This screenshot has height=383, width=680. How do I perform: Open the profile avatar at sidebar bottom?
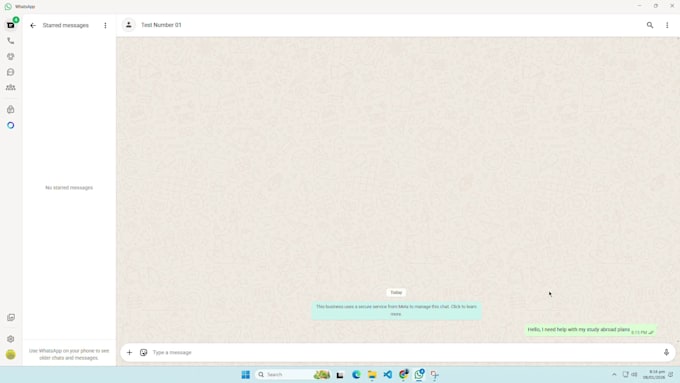(10, 354)
